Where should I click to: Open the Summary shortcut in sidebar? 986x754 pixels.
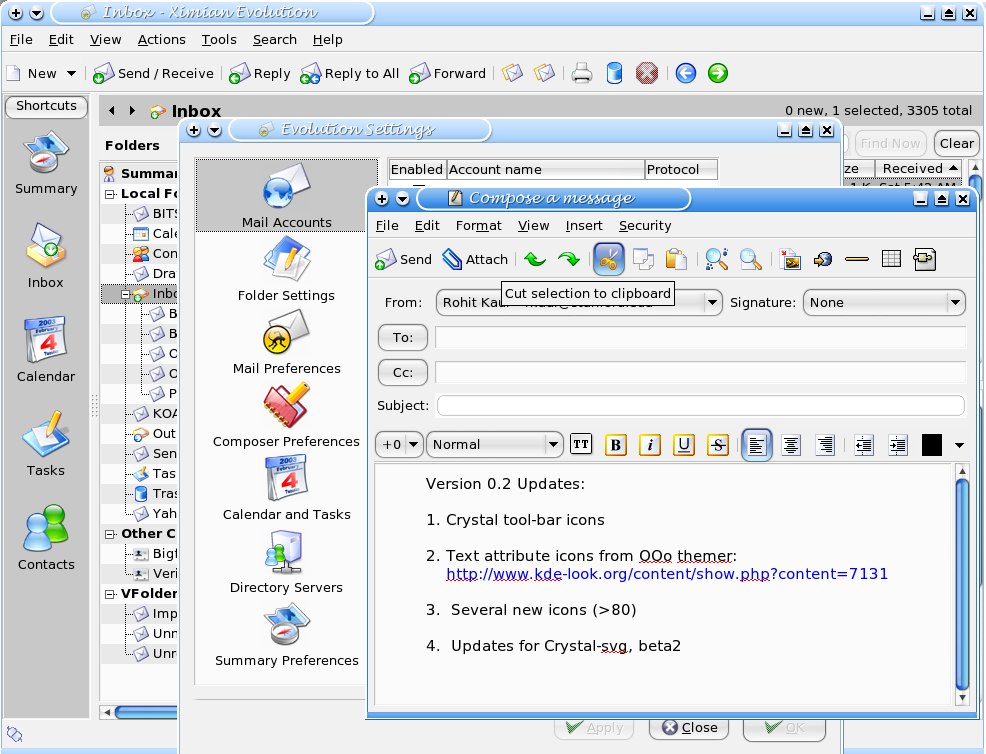point(46,162)
